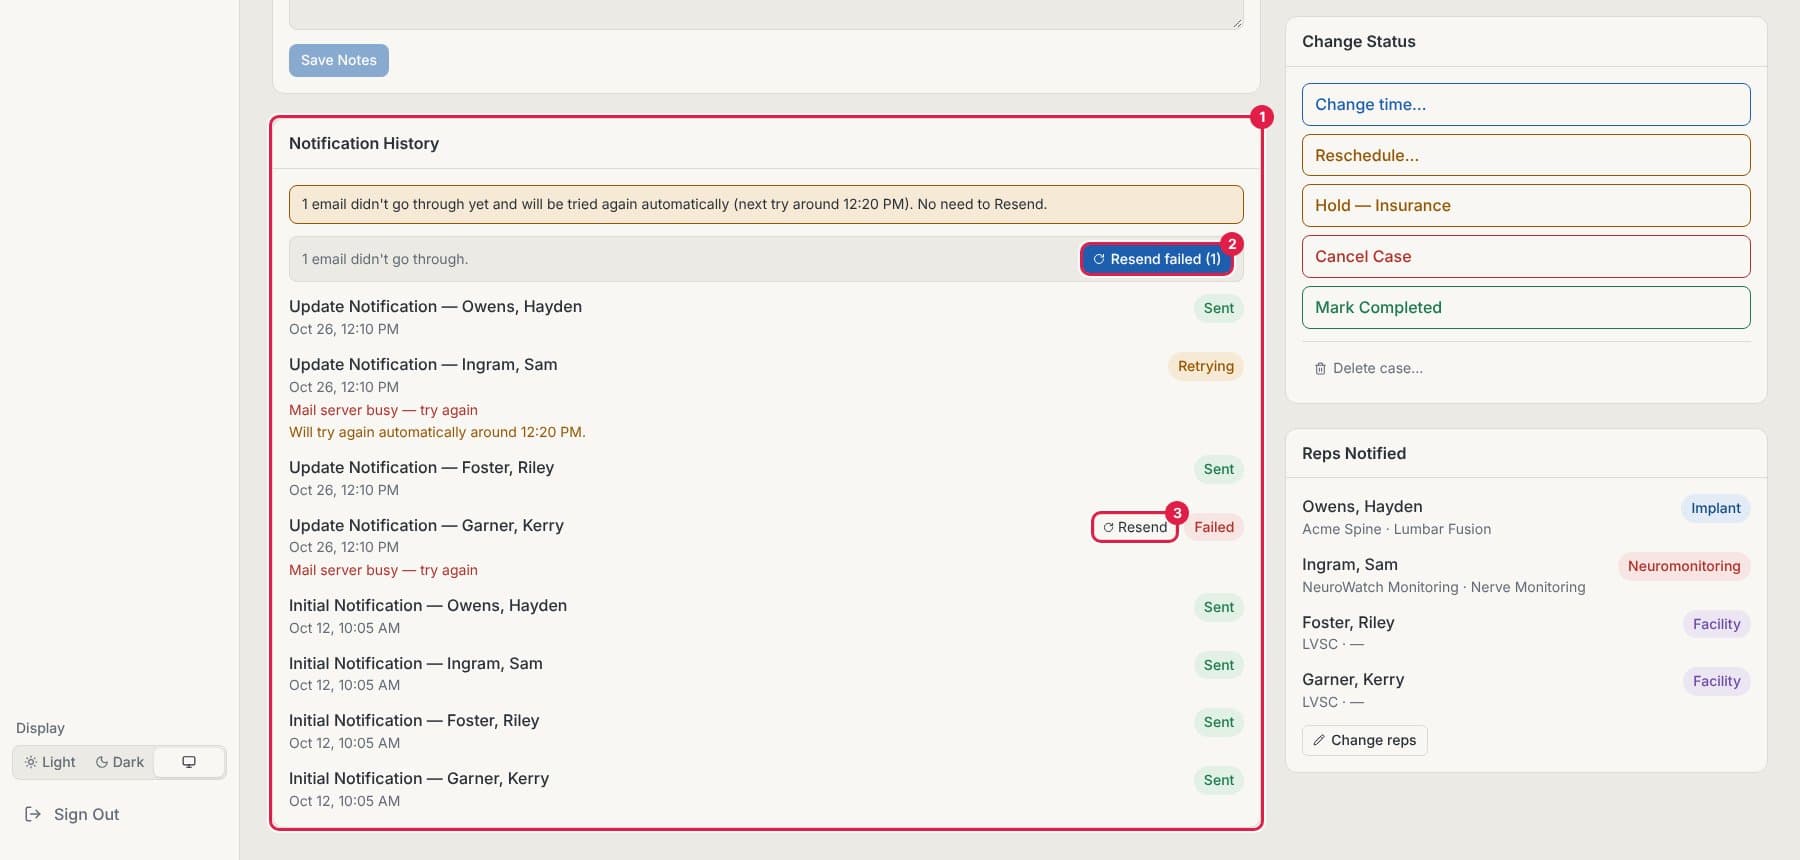Switch display to Dark theme
1800x860 pixels.
tap(120, 762)
